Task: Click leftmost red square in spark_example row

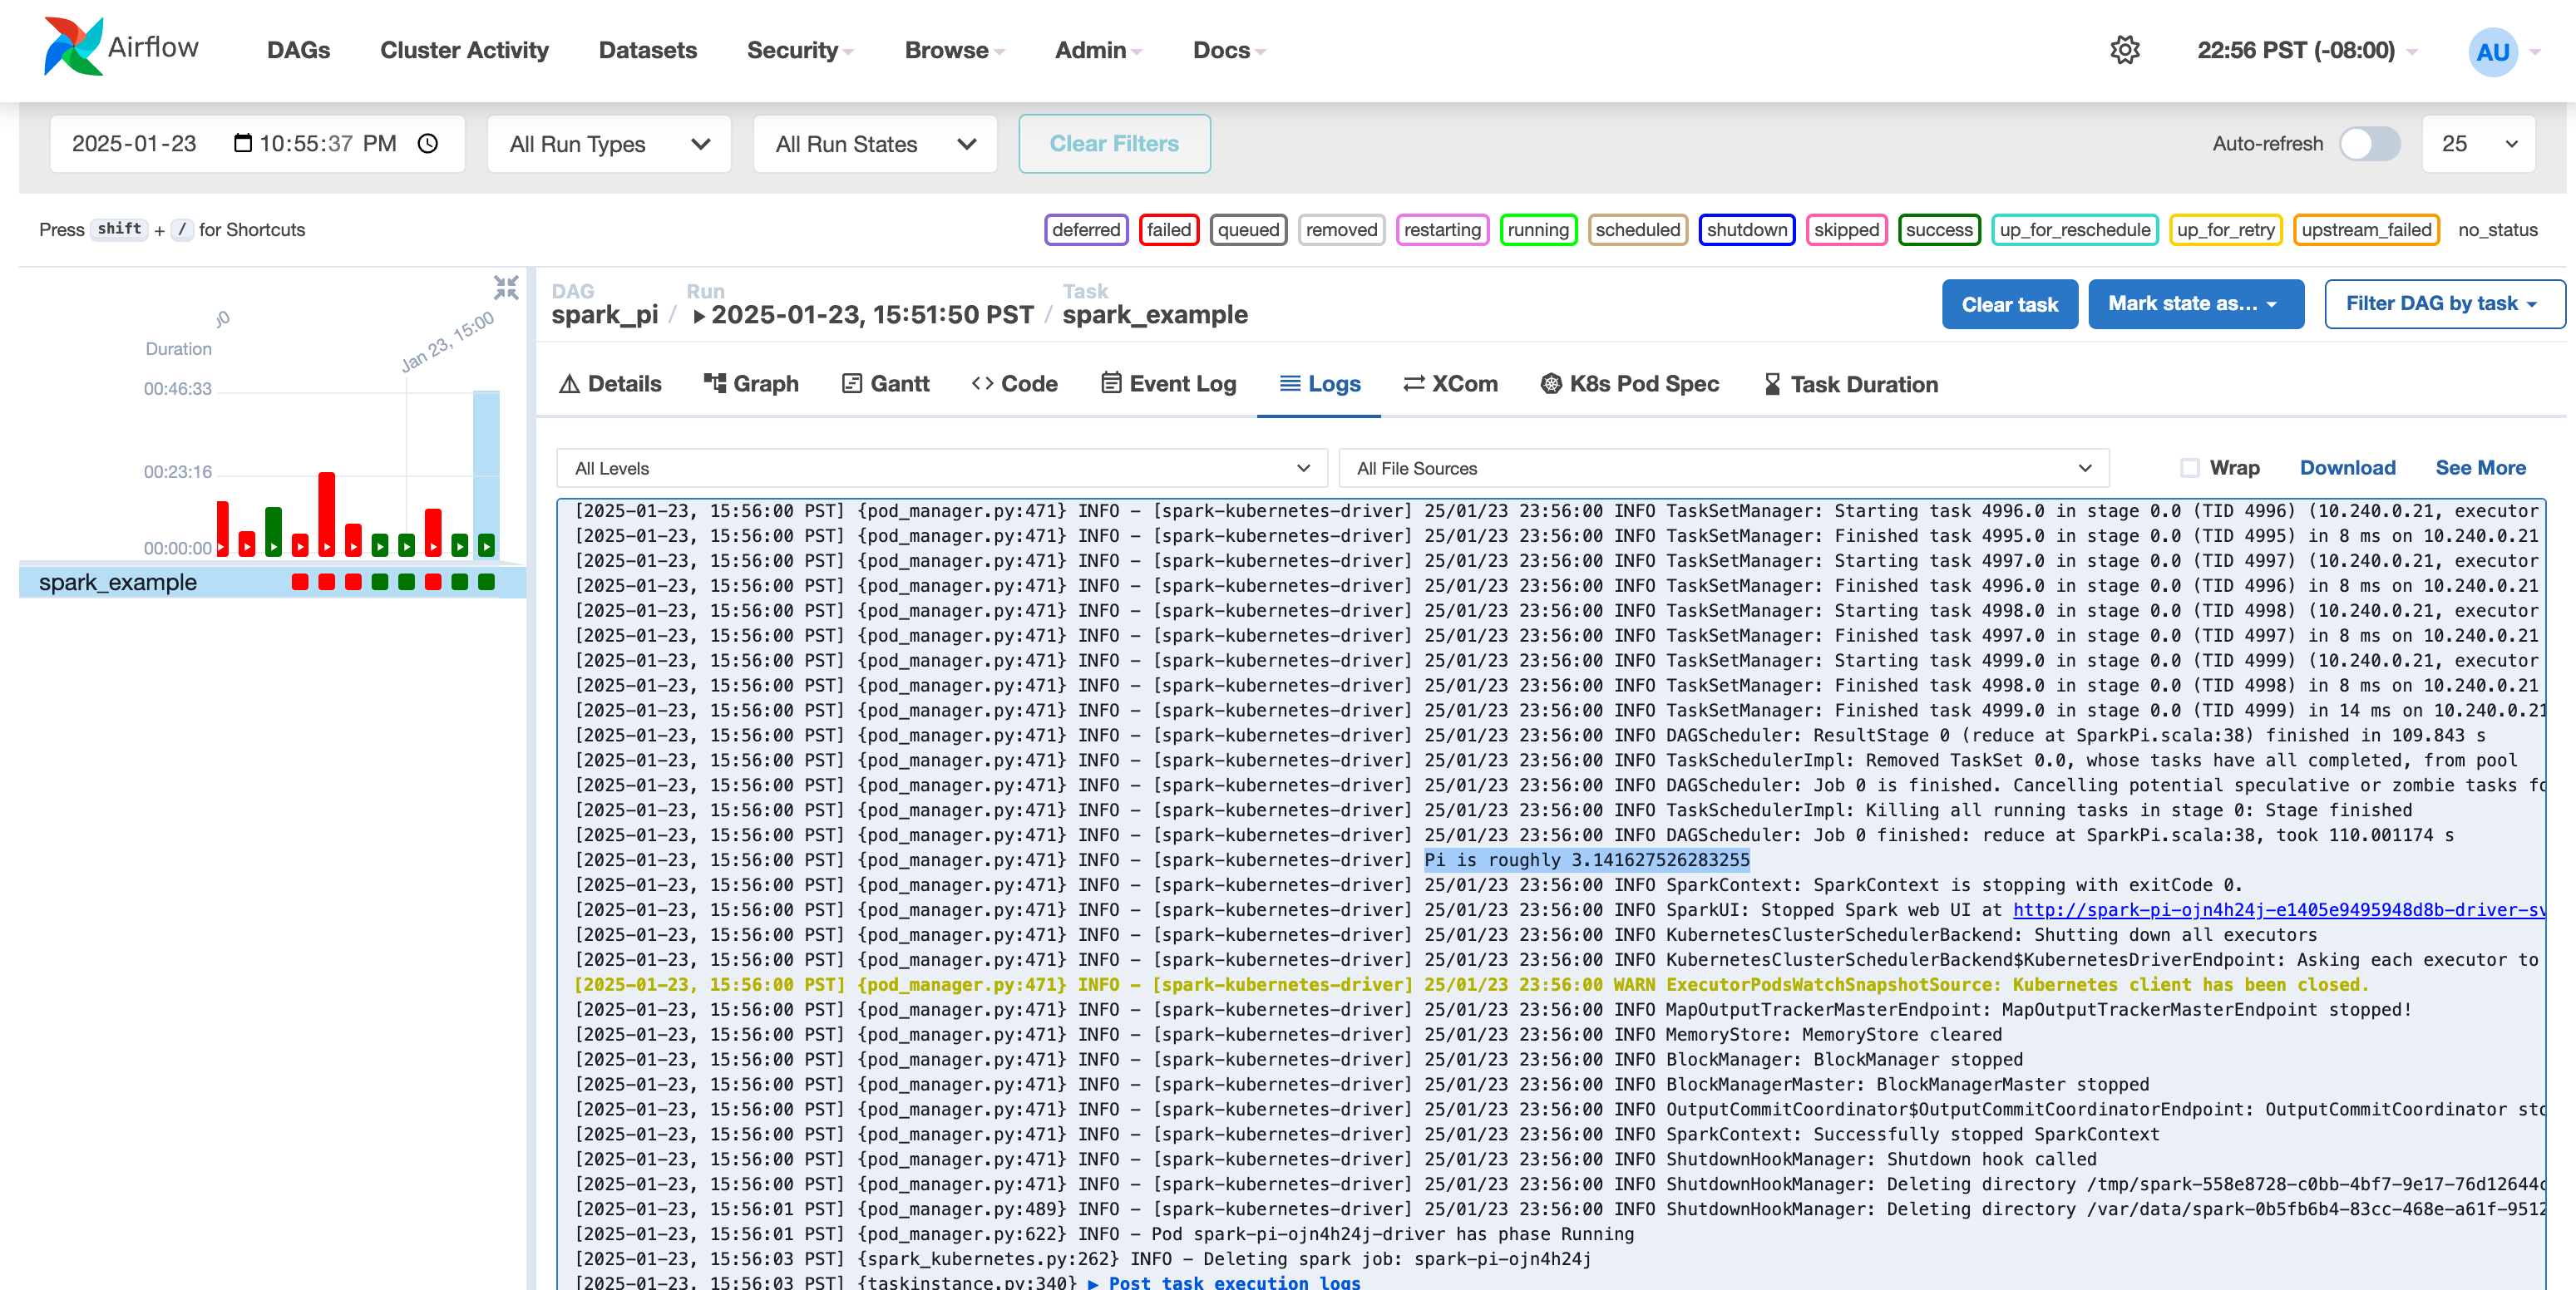Action: coord(299,582)
